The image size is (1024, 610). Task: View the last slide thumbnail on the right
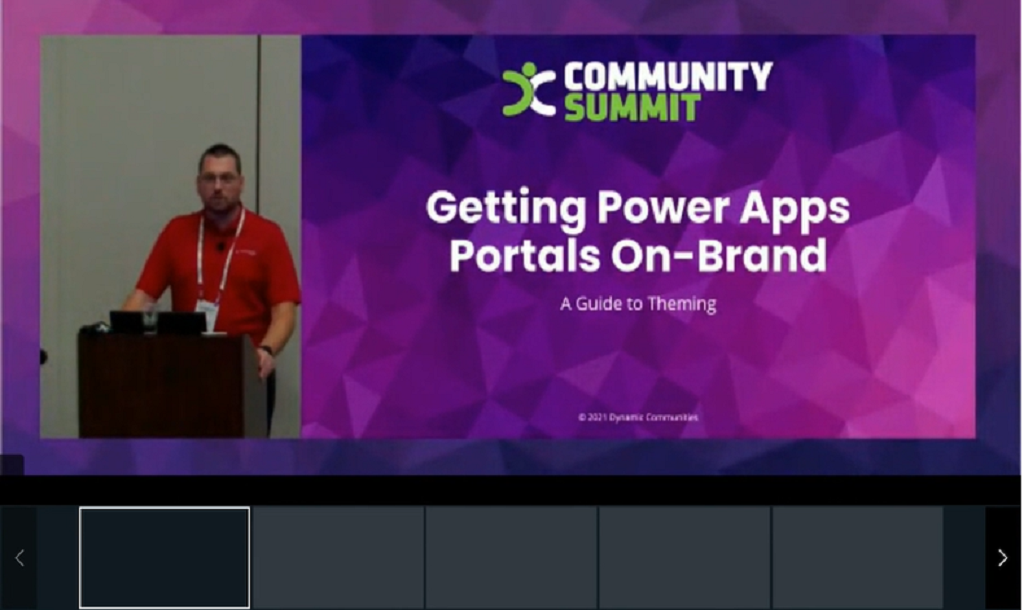[x=856, y=558]
